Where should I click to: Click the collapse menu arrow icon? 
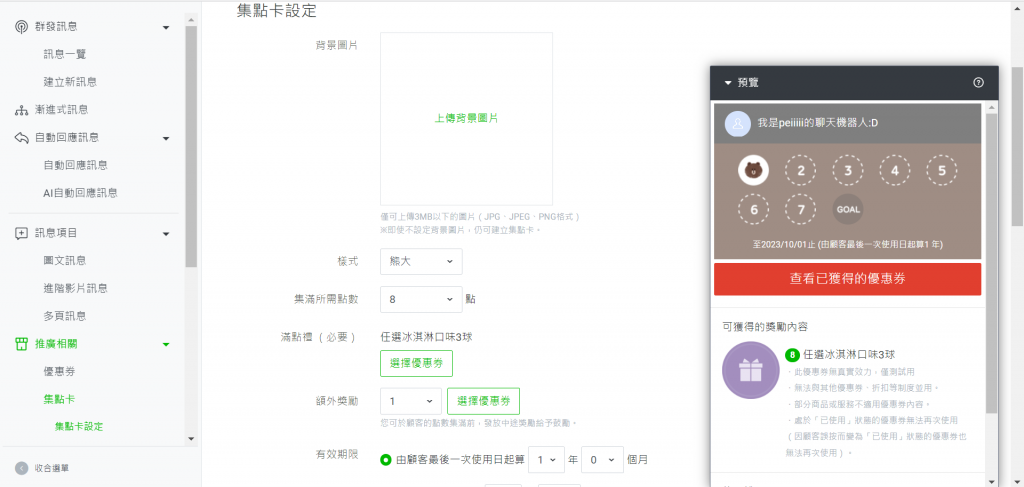coord(22,468)
